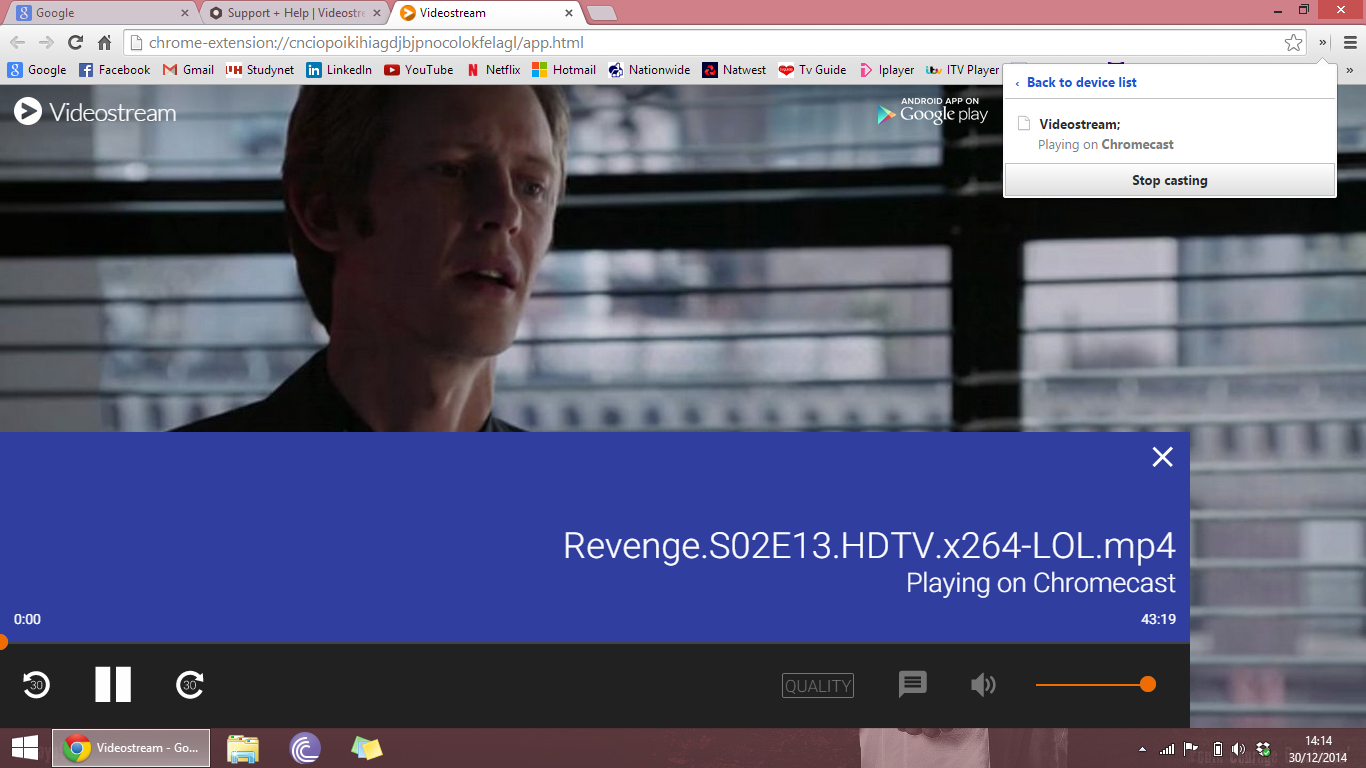The height and width of the screenshot is (768, 1366).
Task: Open the Google bookmark
Action: pos(37,70)
